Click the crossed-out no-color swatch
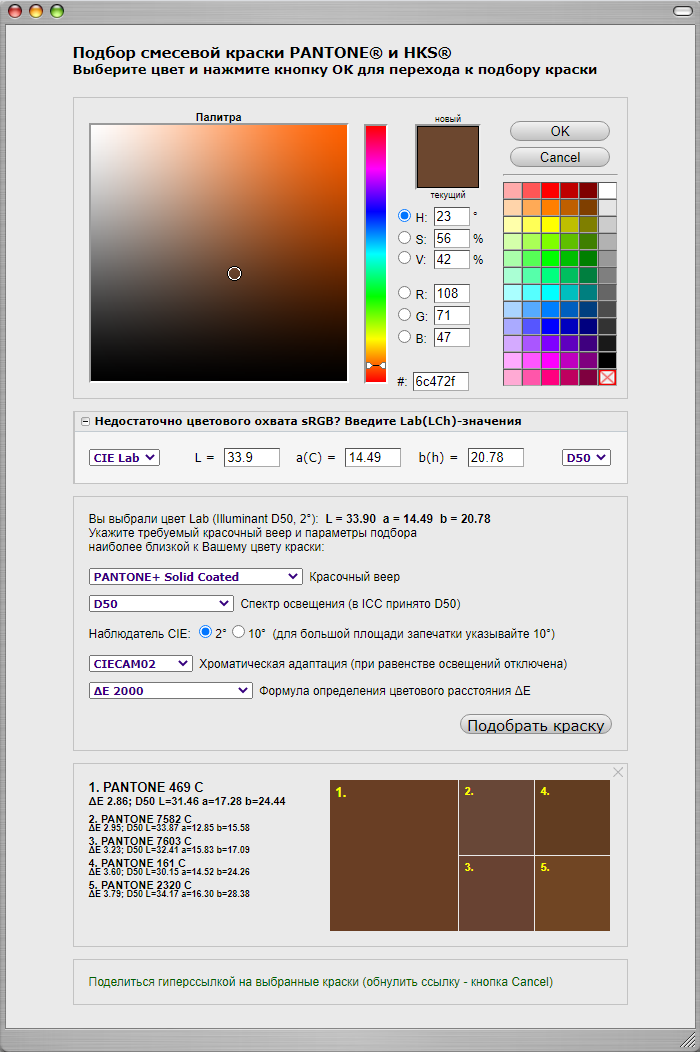The image size is (700, 1052). tap(607, 377)
